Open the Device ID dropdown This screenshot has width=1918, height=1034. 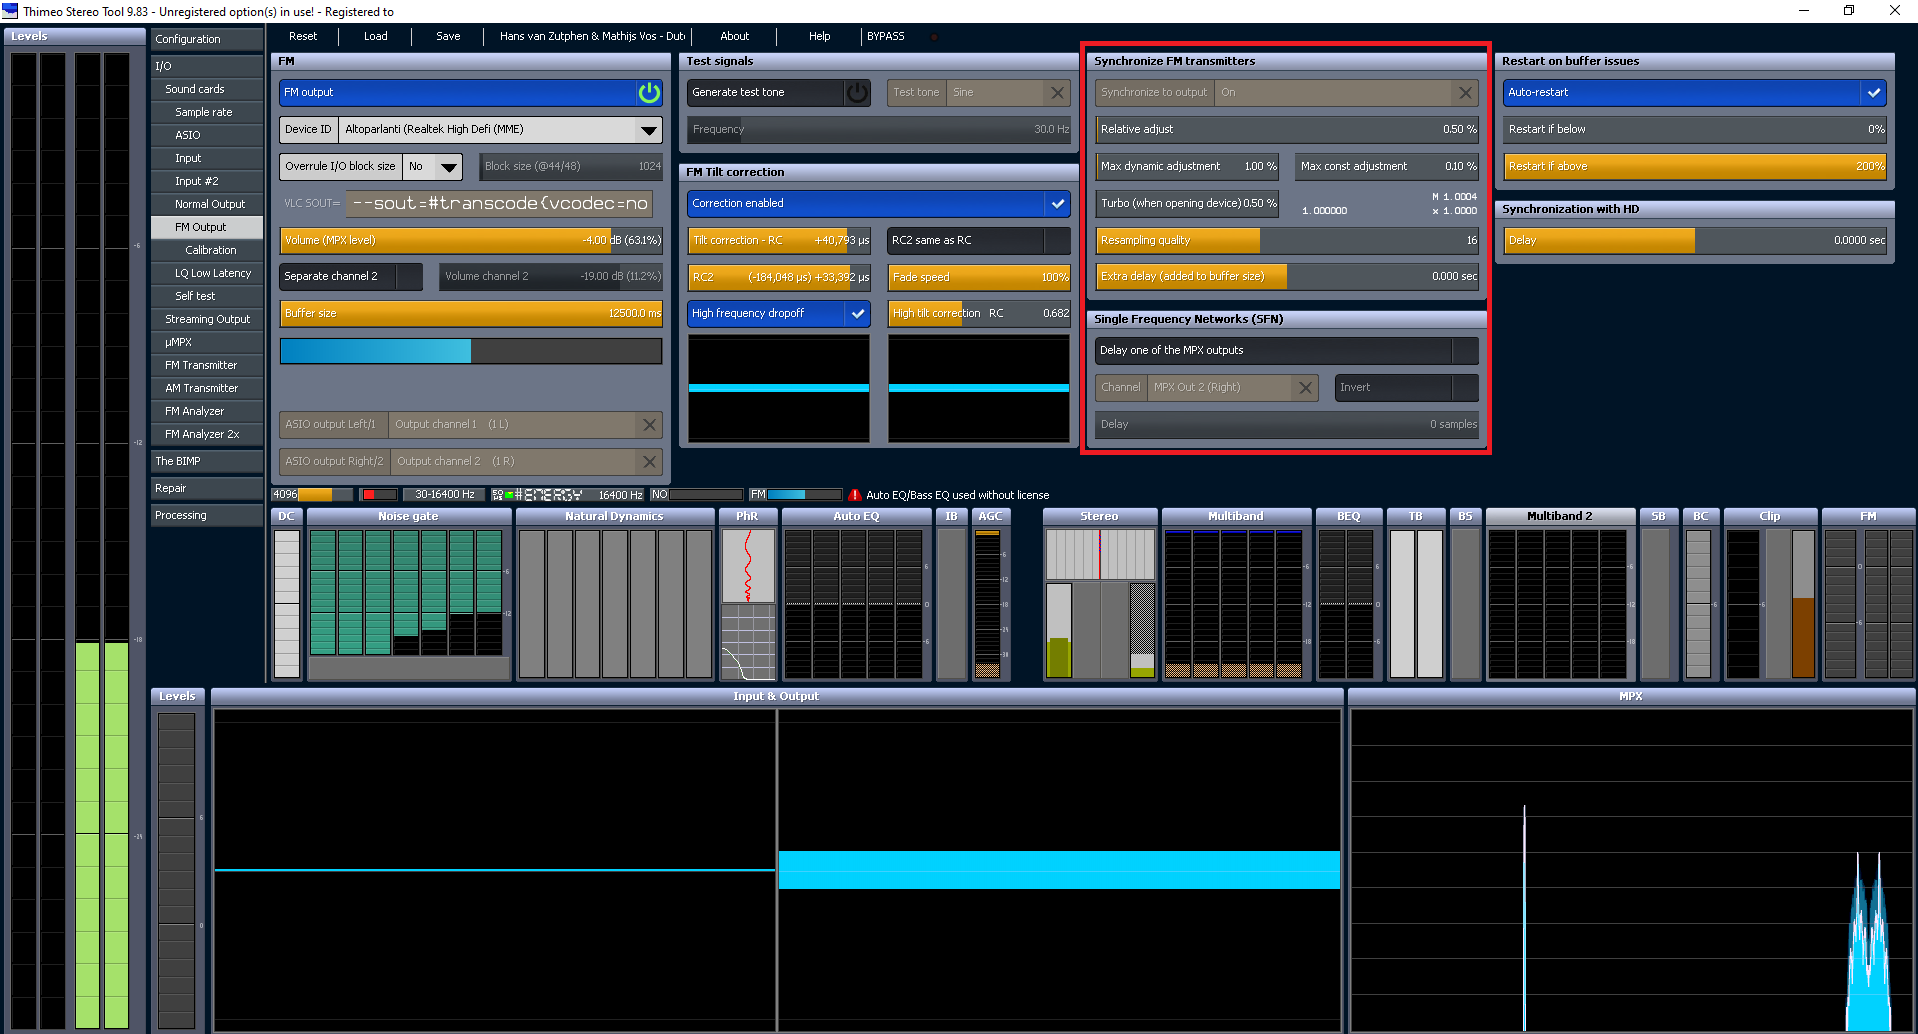pos(649,129)
